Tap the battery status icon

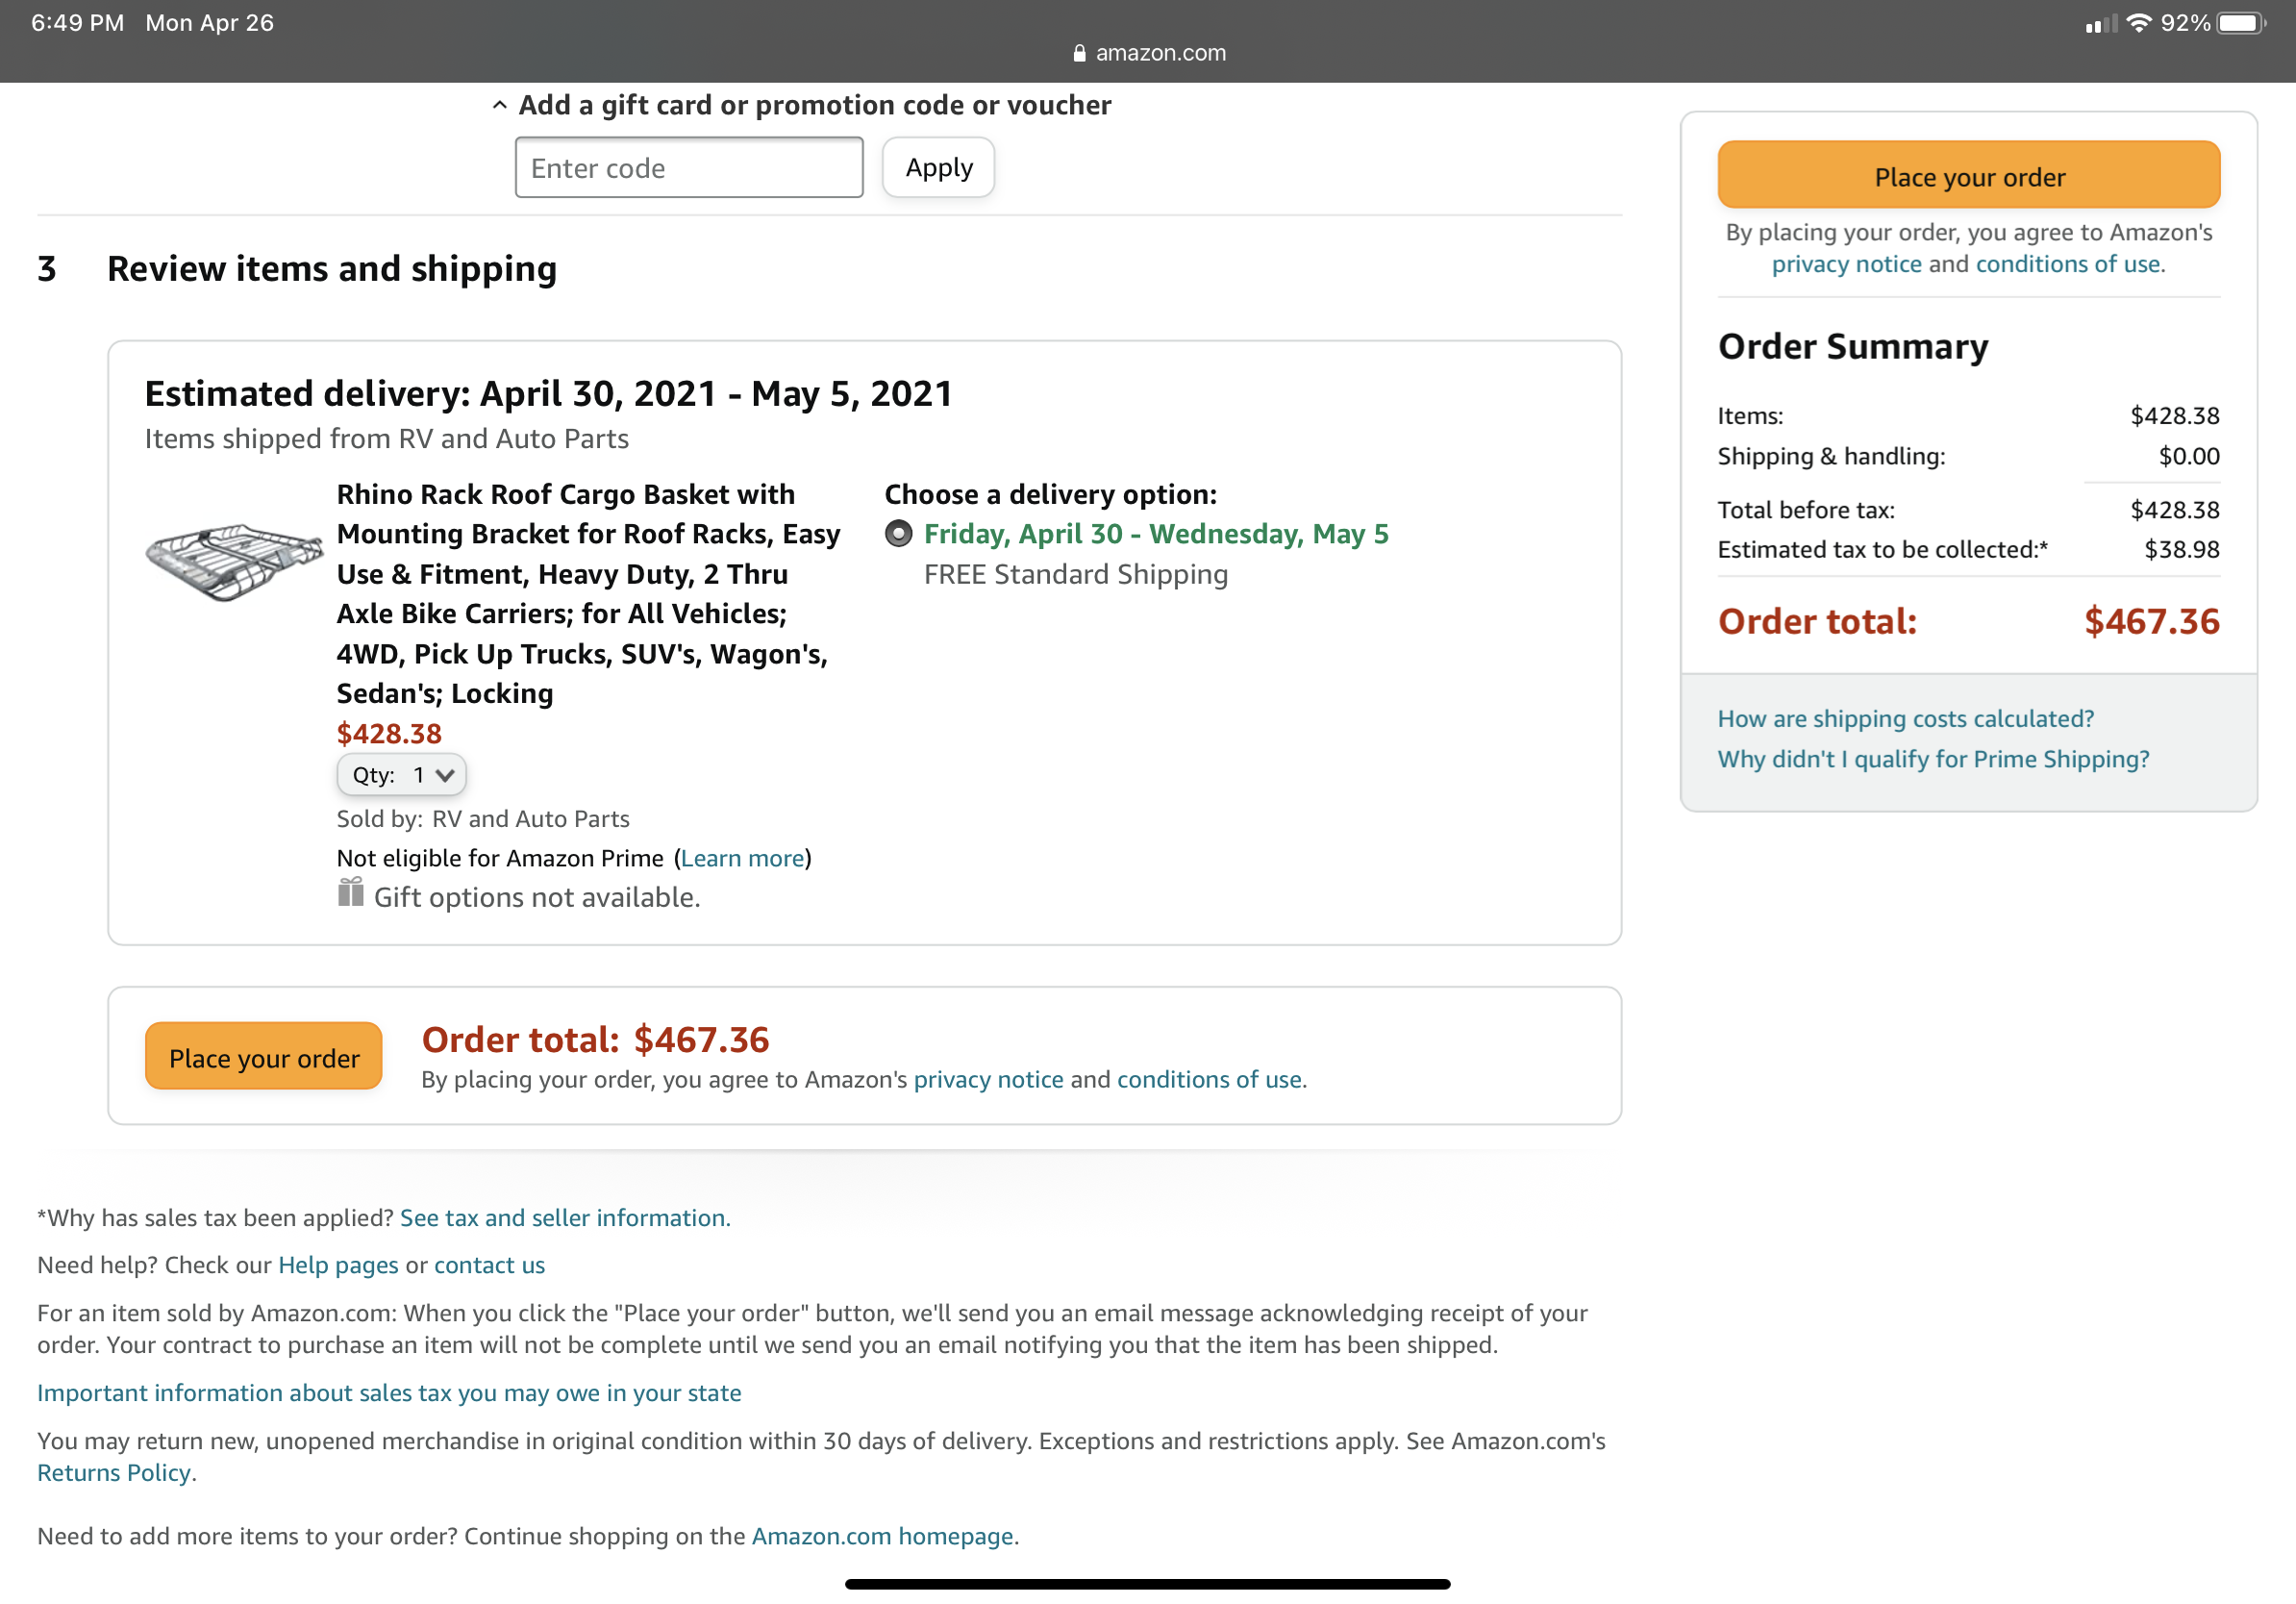pos(2241,23)
